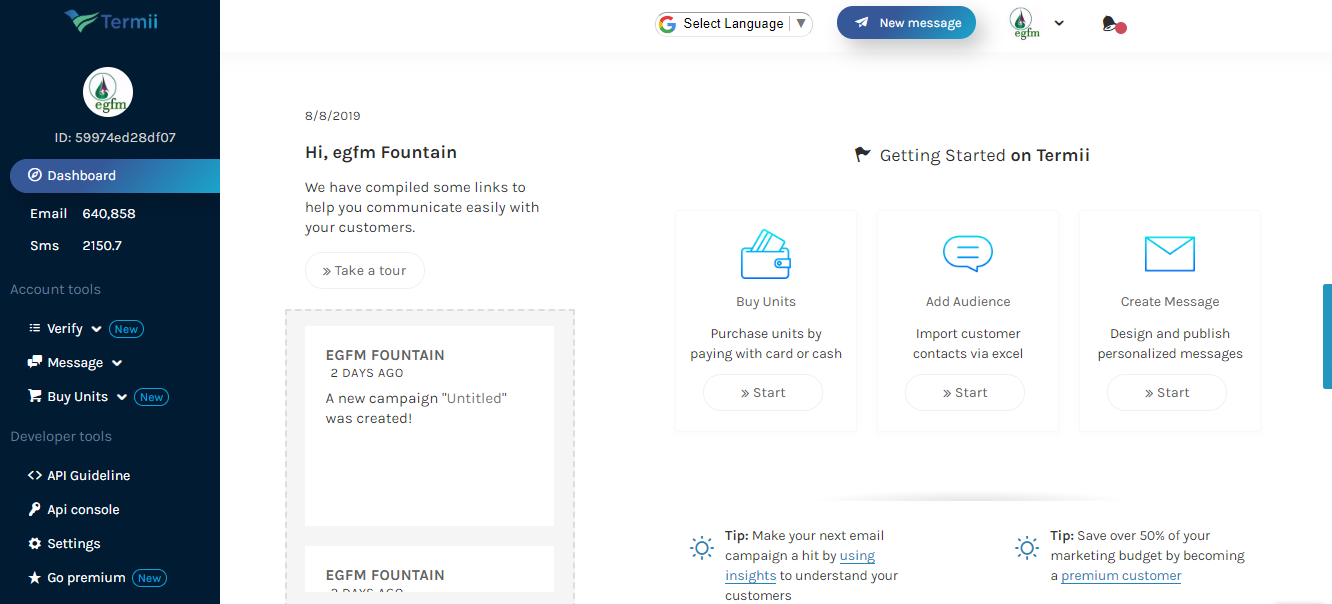Follow the 'using insights' link
Screen dimensions: 1332x604
[x=800, y=566]
